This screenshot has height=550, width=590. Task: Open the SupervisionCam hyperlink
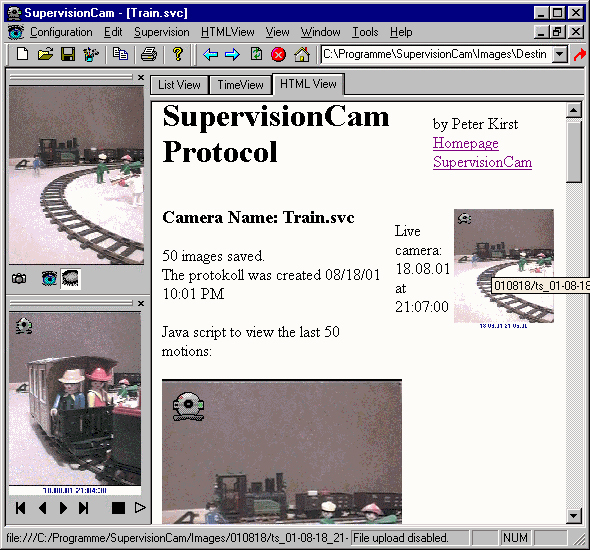point(482,163)
